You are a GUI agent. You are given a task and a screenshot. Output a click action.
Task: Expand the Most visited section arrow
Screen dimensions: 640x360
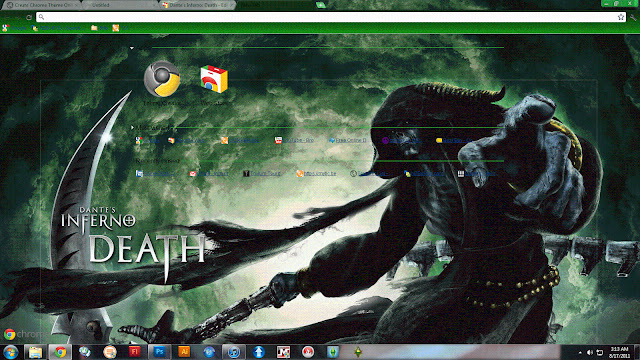132,127
